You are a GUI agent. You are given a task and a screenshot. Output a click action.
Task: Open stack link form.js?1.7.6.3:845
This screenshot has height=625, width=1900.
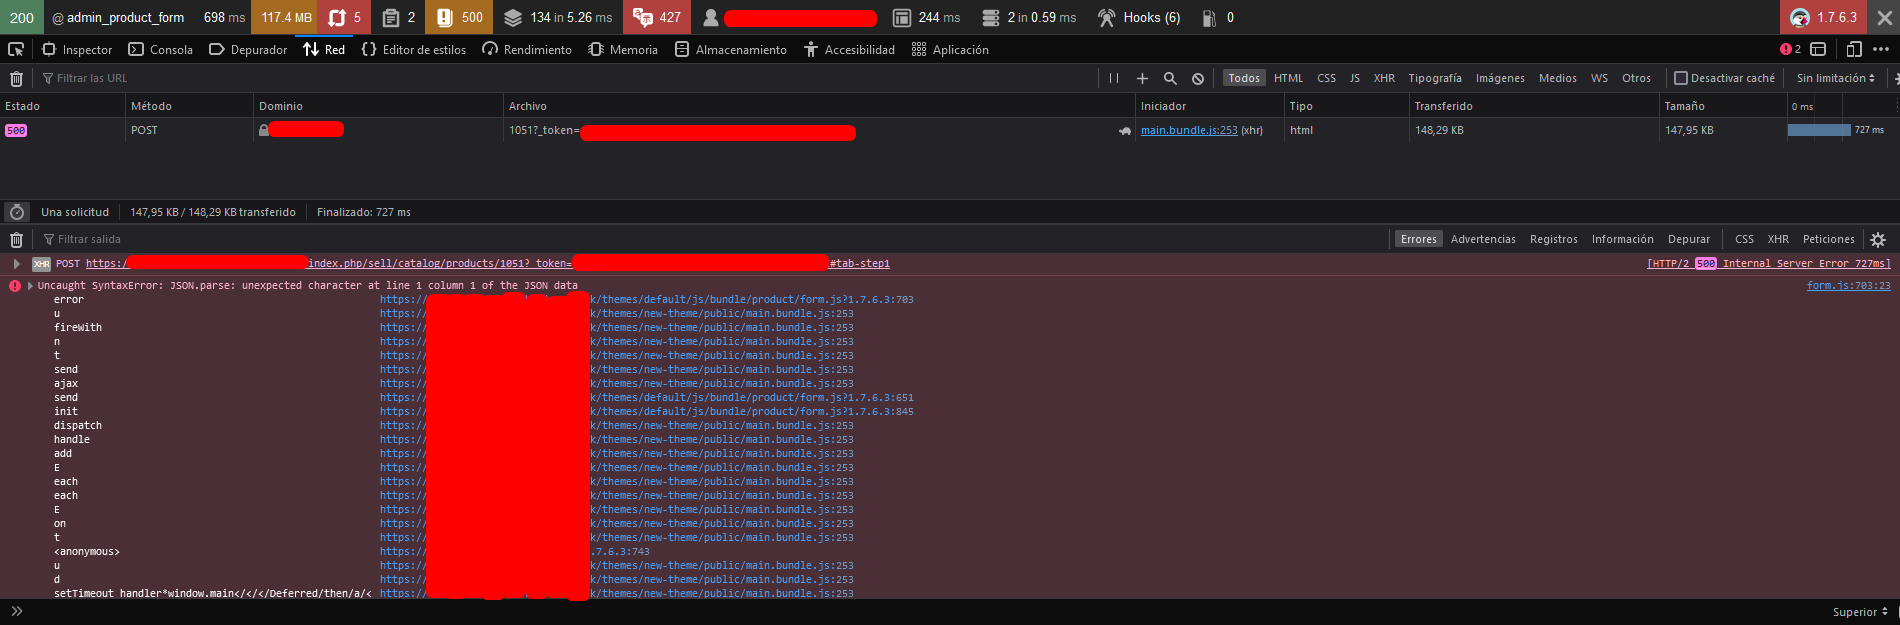(x=752, y=412)
